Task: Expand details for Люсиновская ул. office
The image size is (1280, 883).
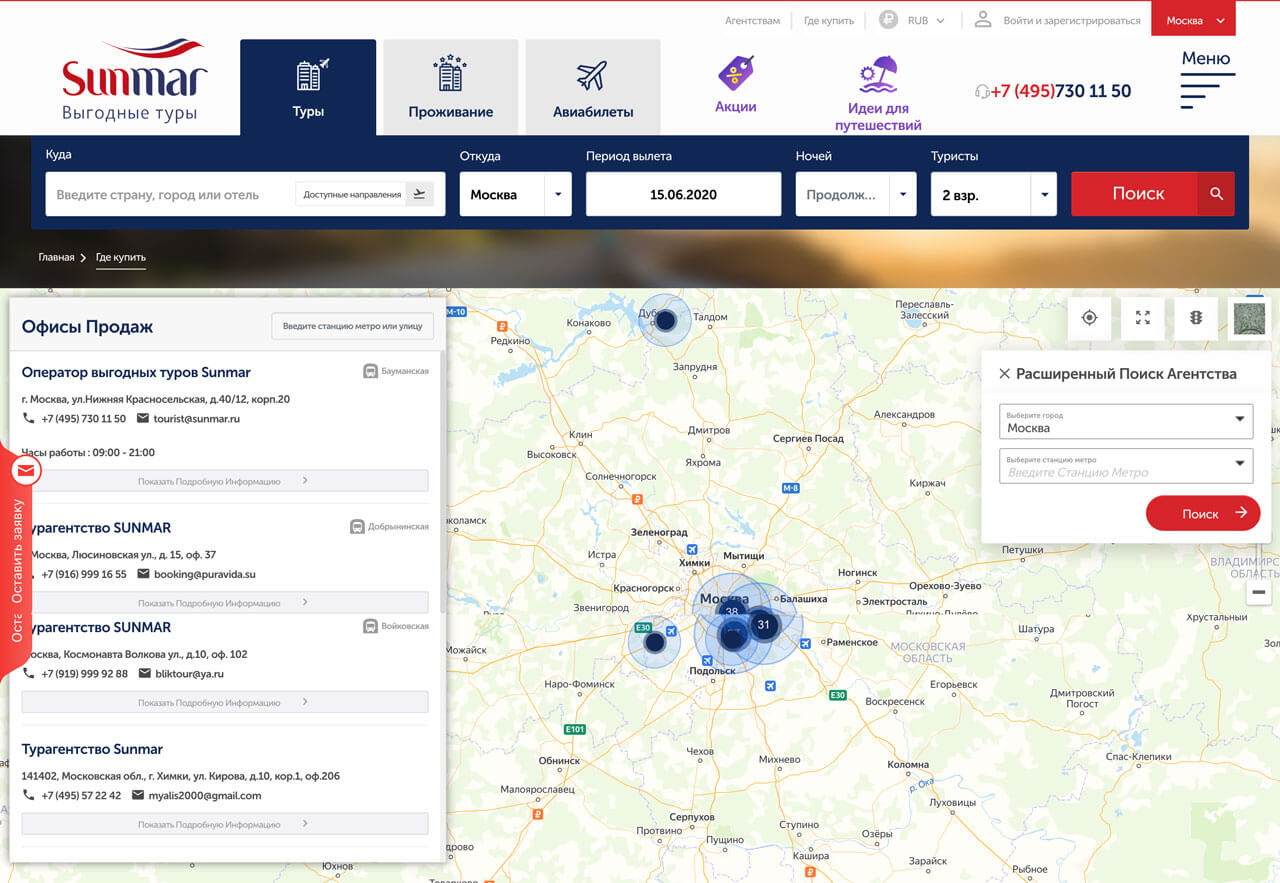Action: [x=225, y=603]
